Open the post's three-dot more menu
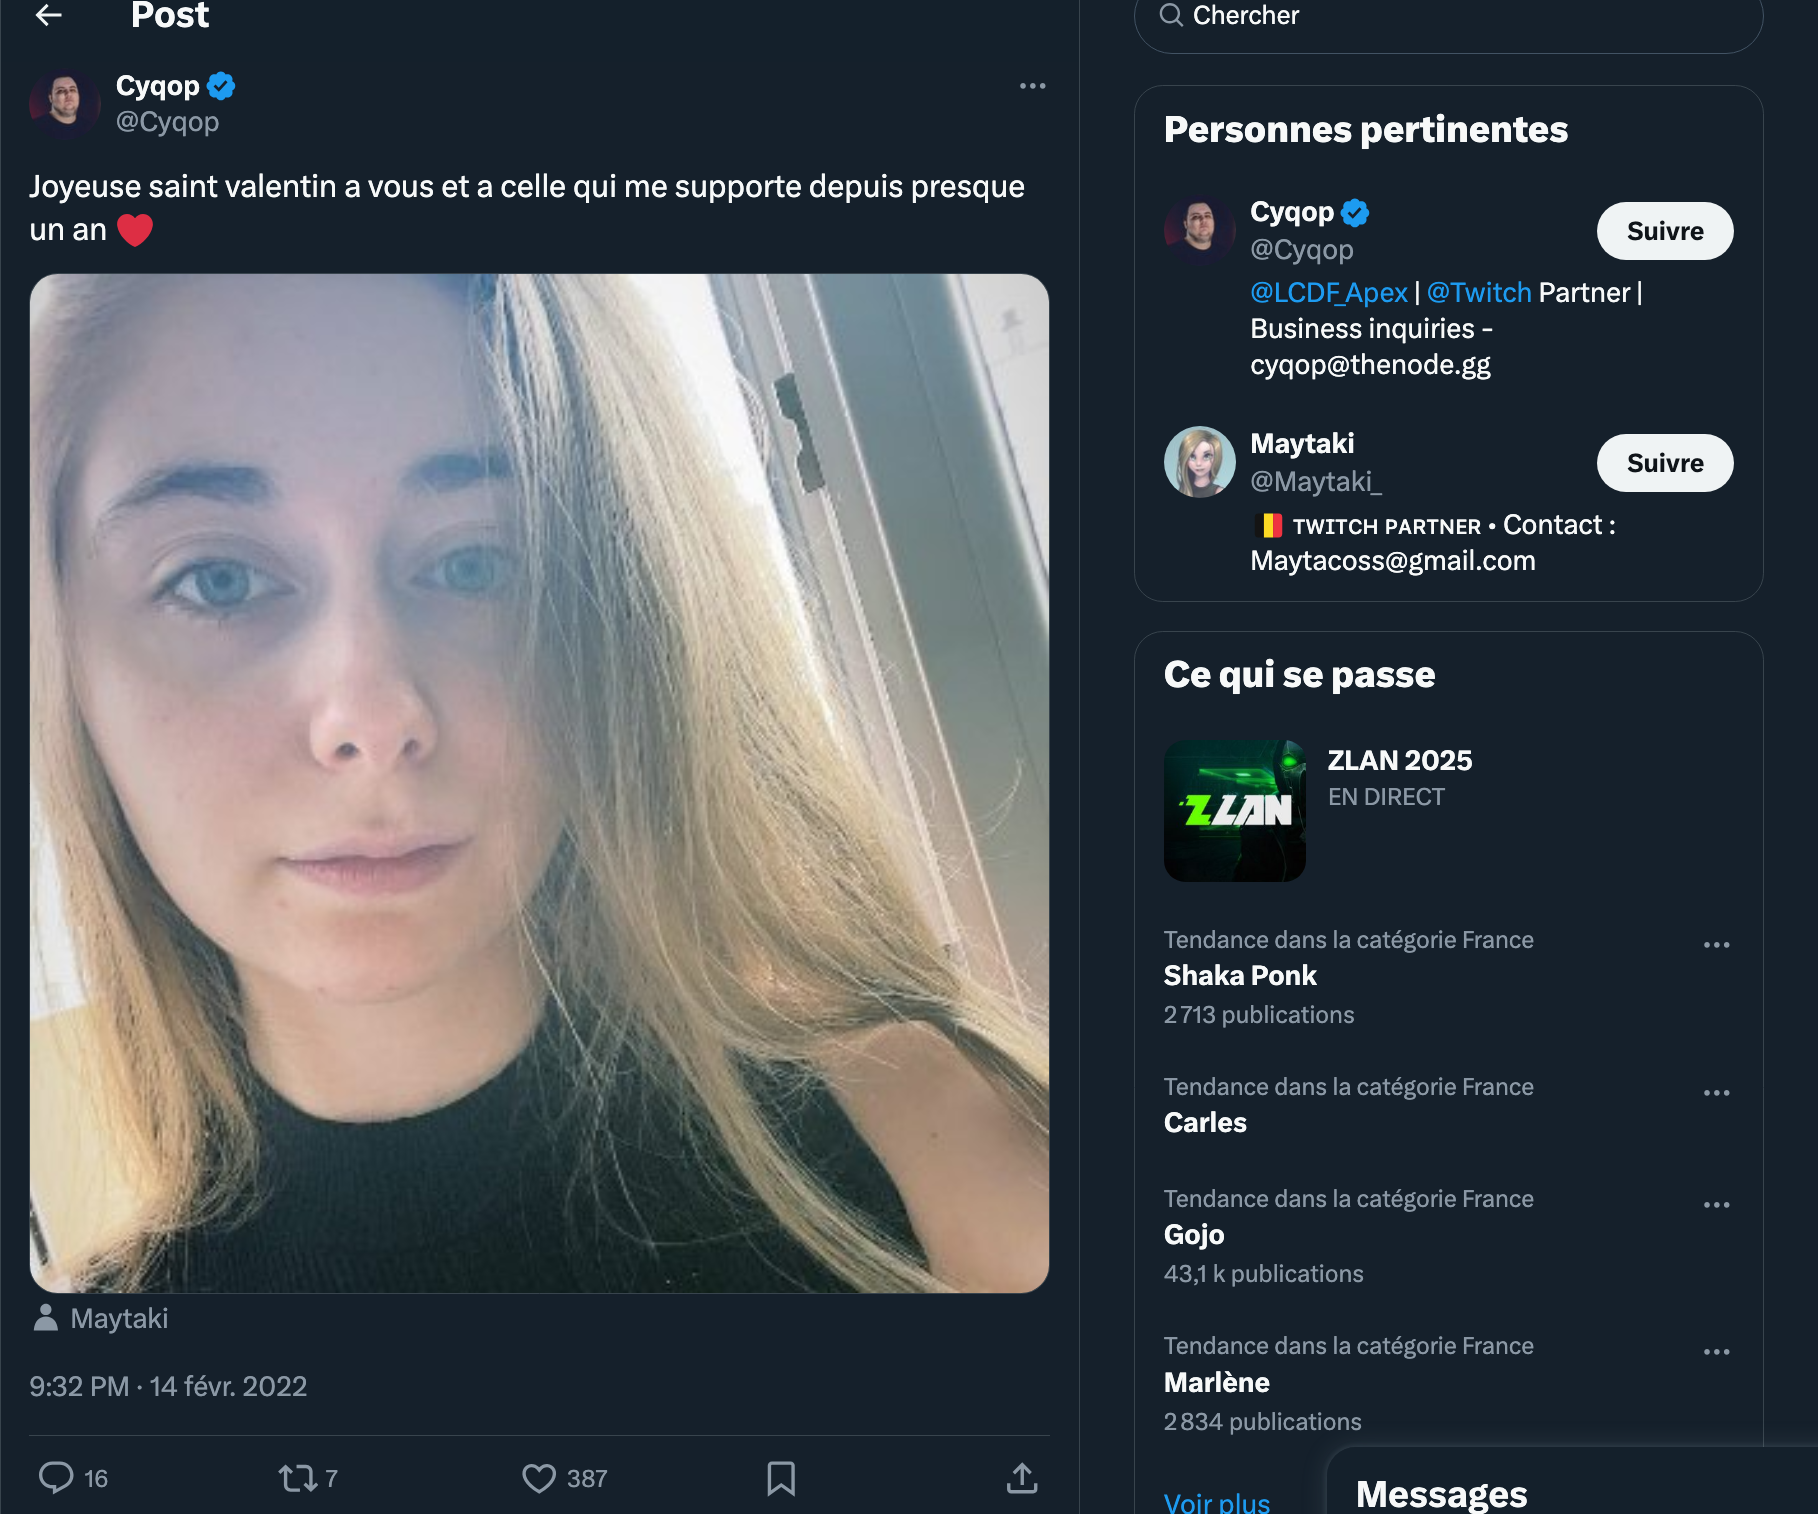This screenshot has height=1514, width=1818. click(x=1032, y=86)
